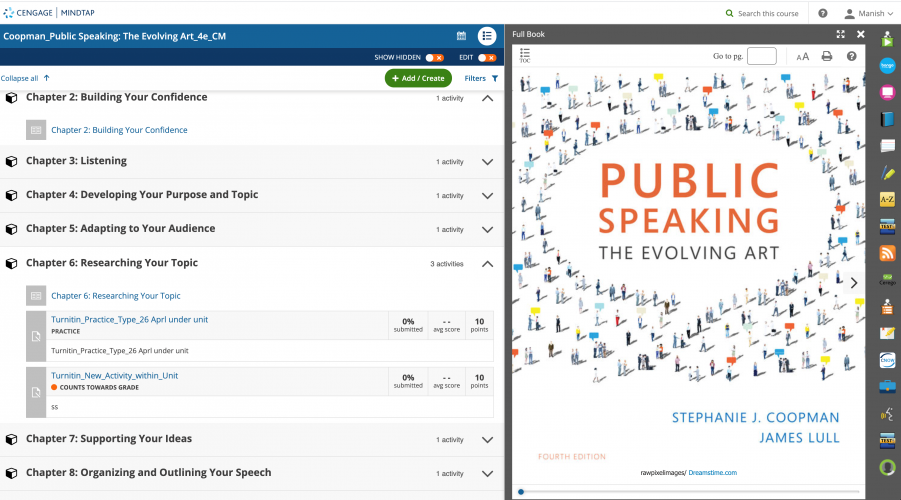Click the Go to pg. input box
The width and height of the screenshot is (901, 500).
pos(762,56)
